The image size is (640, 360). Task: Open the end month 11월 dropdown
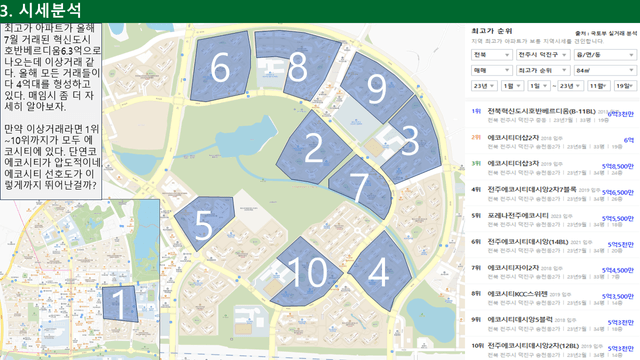coord(599,86)
